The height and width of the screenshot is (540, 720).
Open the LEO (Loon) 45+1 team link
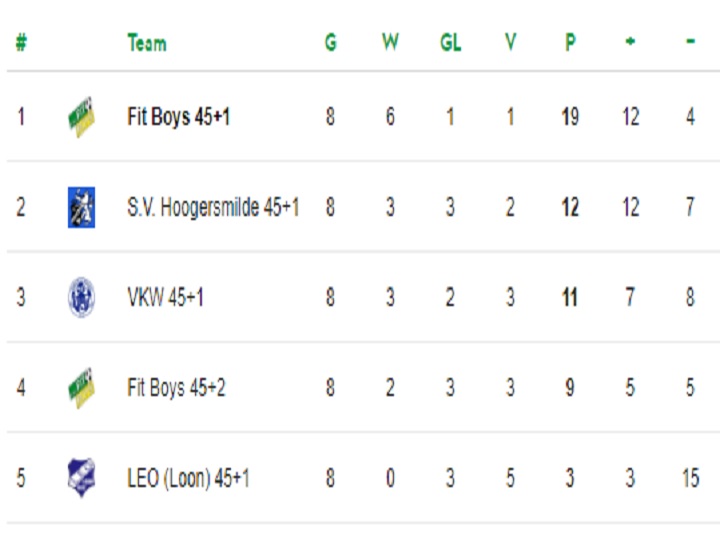coord(188,478)
